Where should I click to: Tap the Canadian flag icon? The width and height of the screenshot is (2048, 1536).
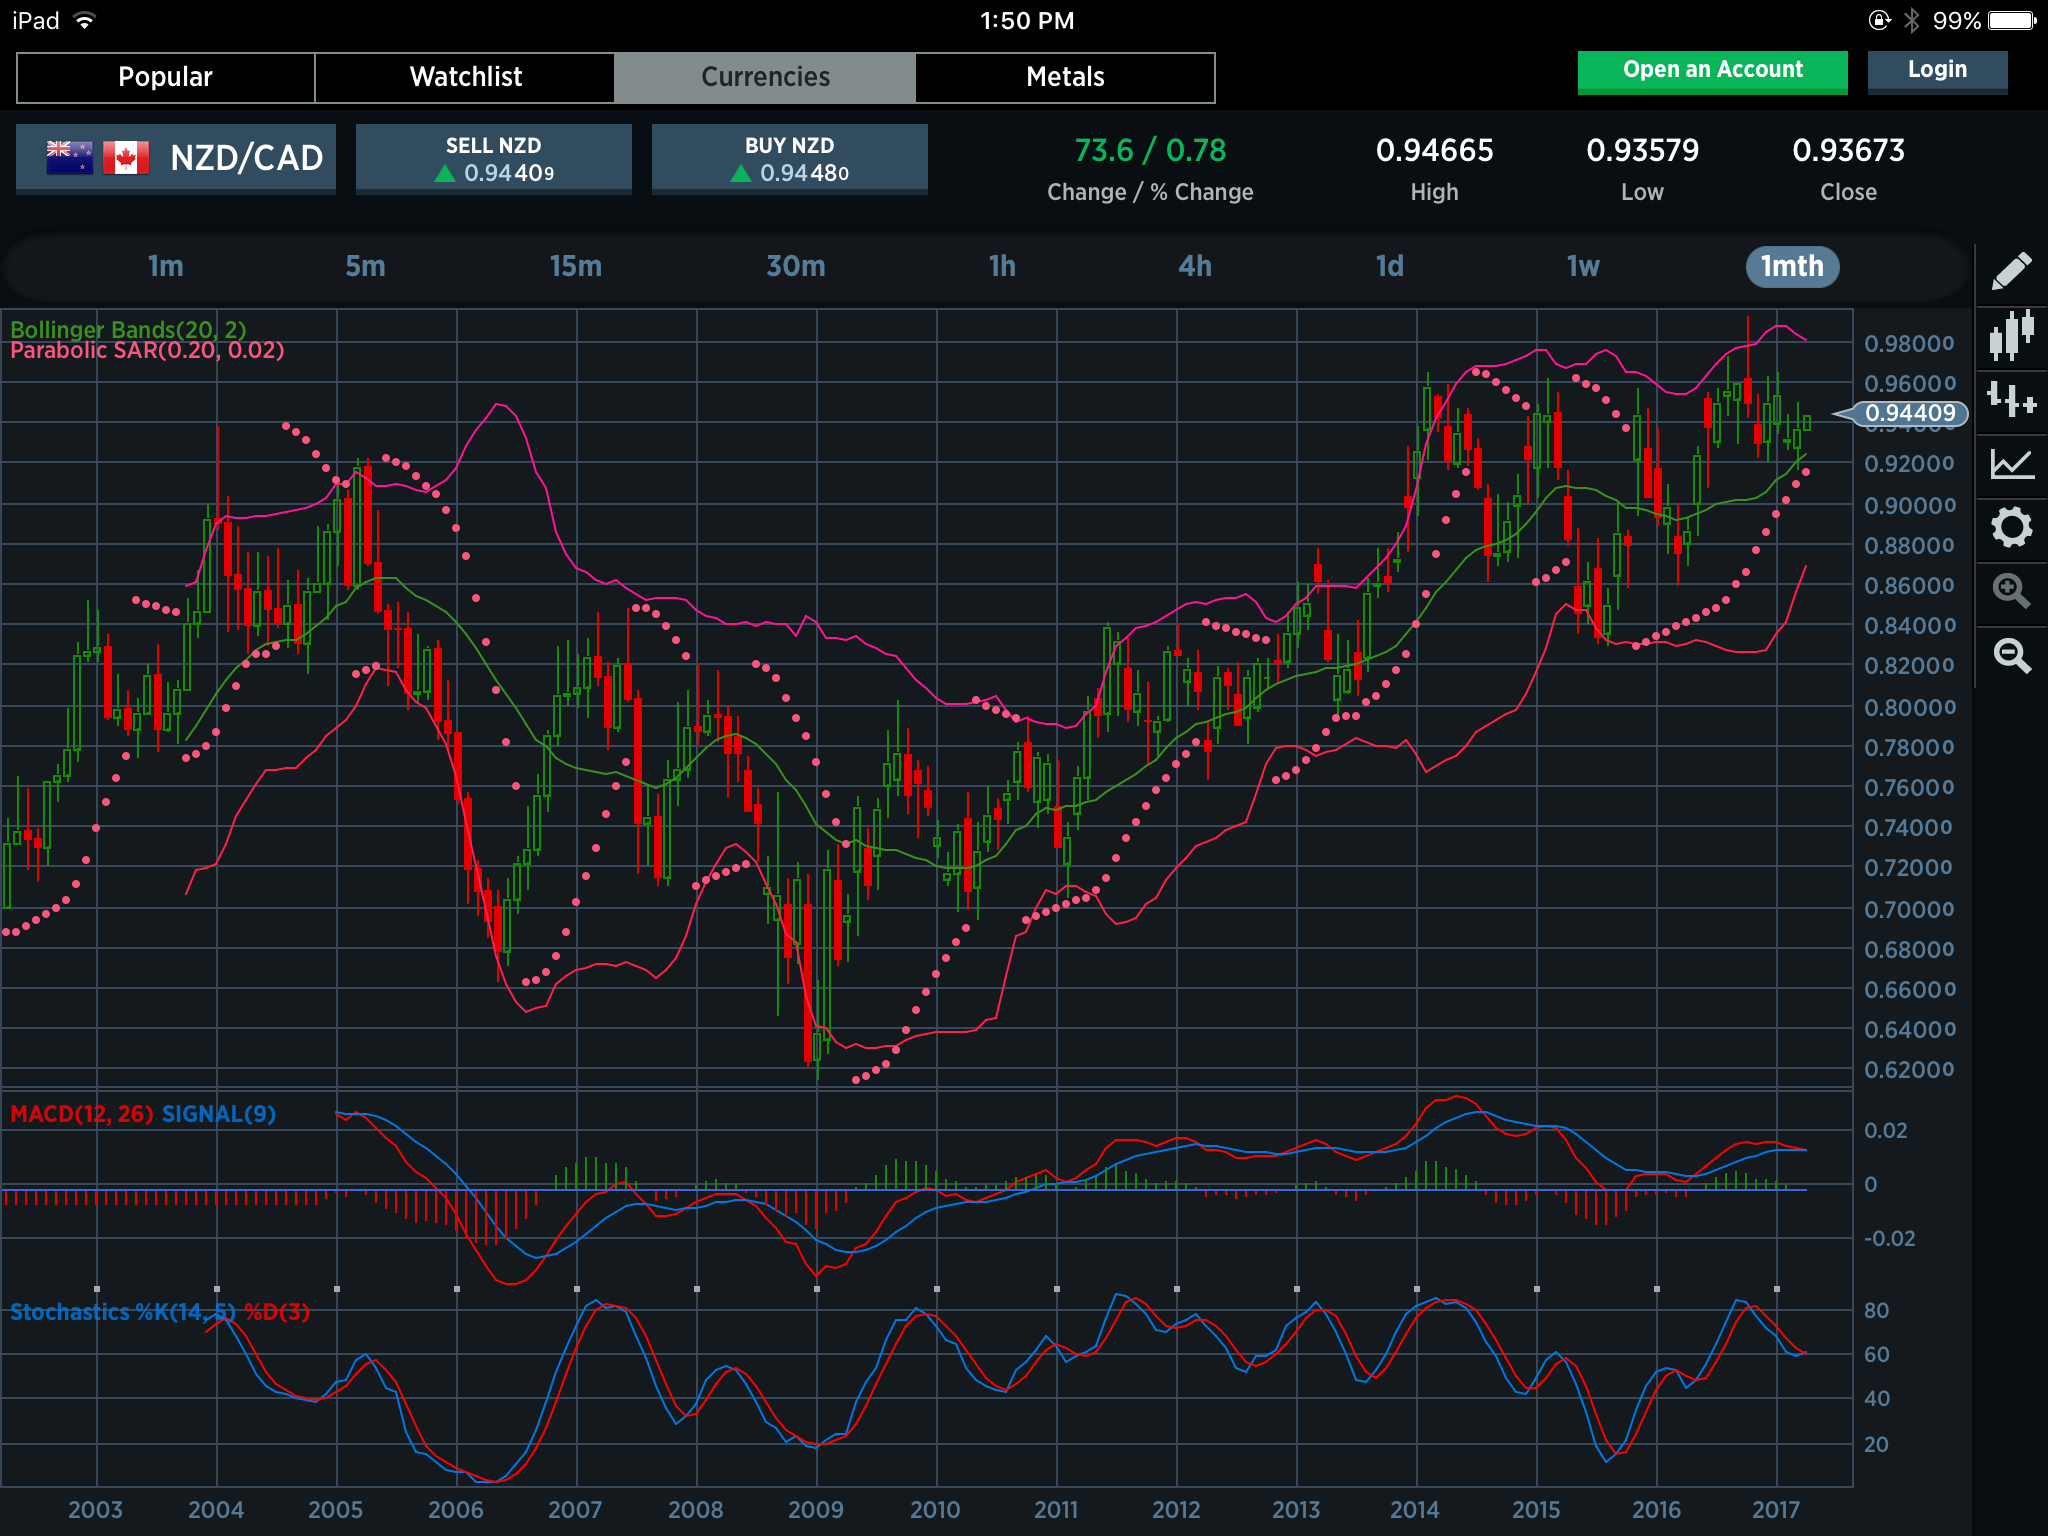pyautogui.click(x=126, y=157)
